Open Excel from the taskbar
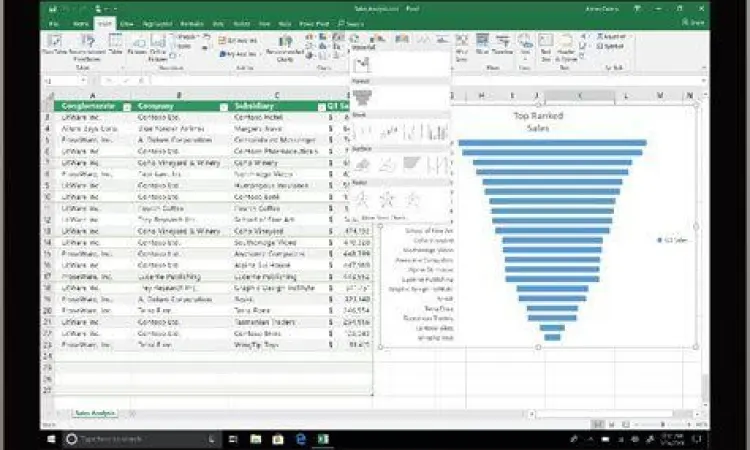This screenshot has width=750, height=450. tap(323, 439)
